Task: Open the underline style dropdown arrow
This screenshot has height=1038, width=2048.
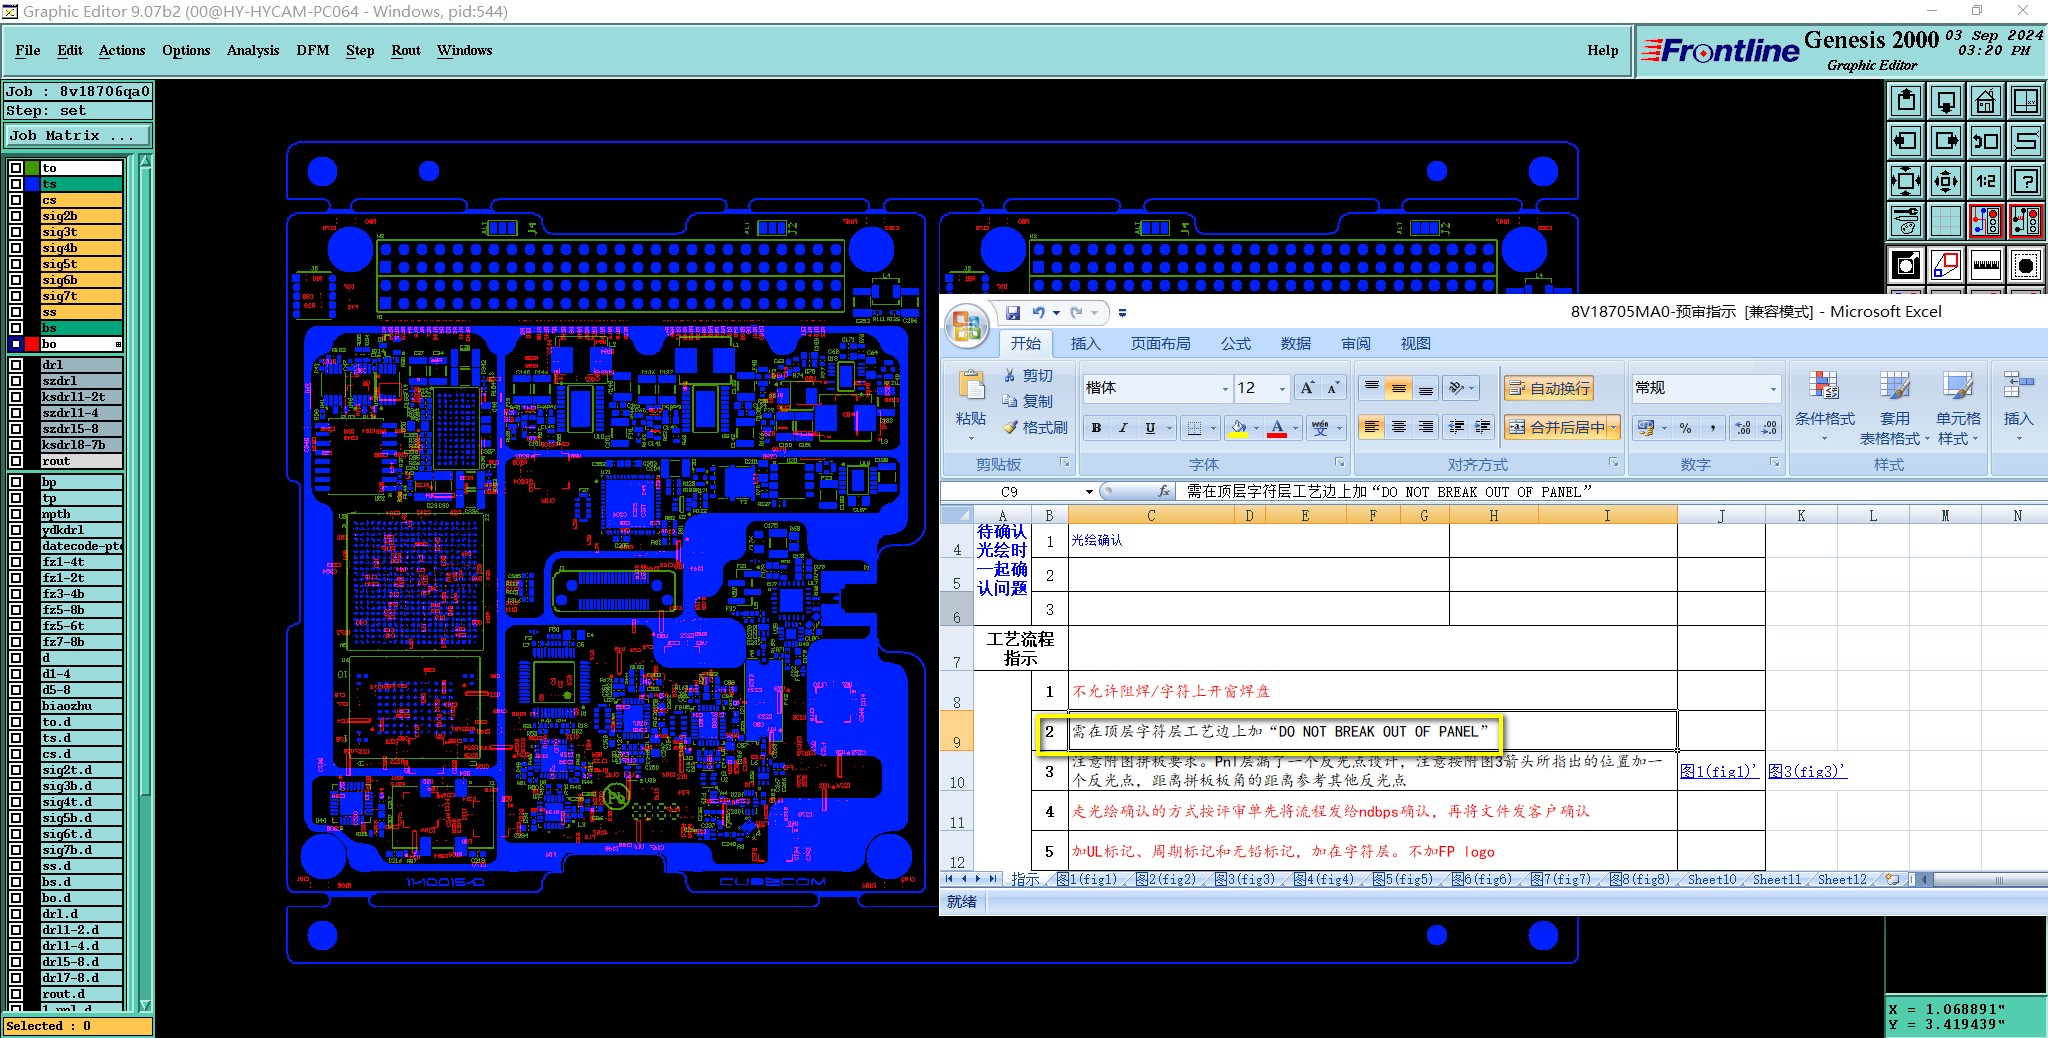Action: 1169,428
